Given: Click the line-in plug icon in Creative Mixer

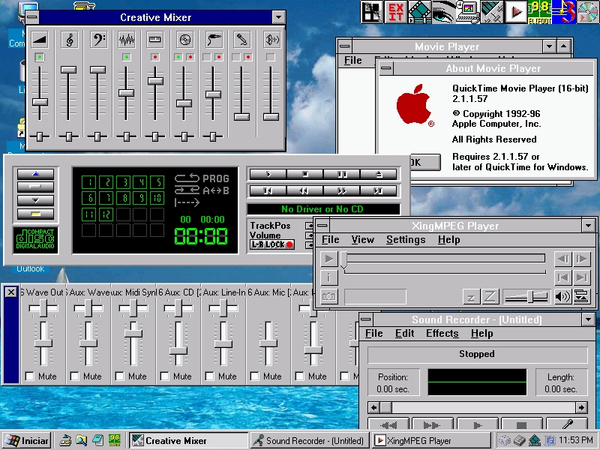Looking at the screenshot, I should (x=214, y=39).
